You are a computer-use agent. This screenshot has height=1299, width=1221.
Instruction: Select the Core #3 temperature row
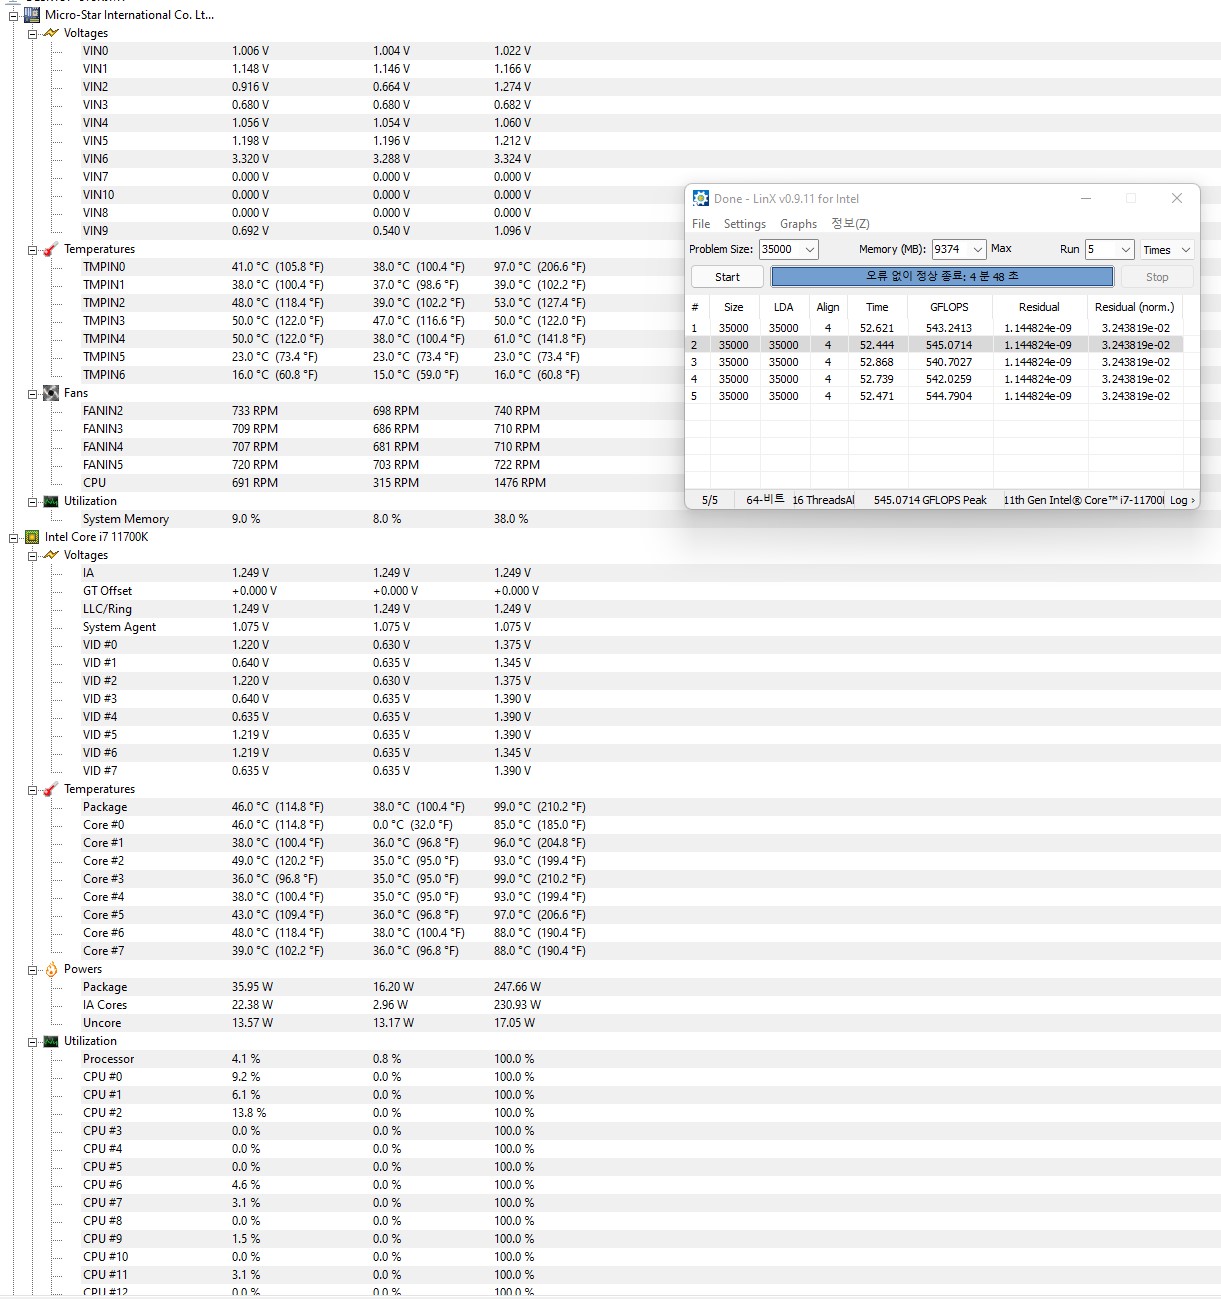650,879
